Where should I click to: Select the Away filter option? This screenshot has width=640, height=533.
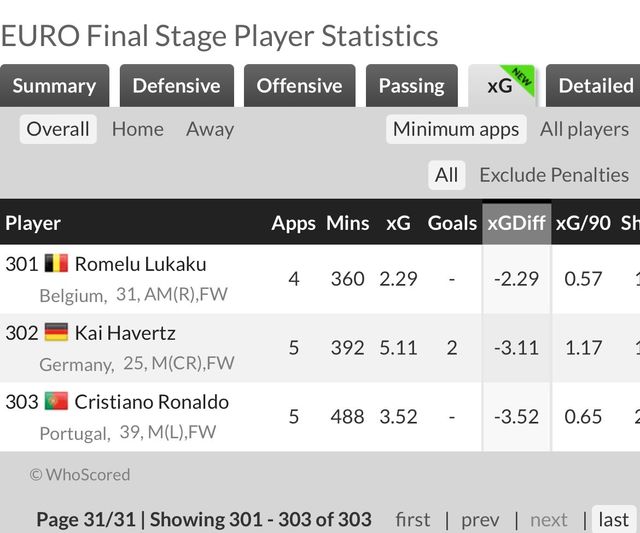coord(210,129)
